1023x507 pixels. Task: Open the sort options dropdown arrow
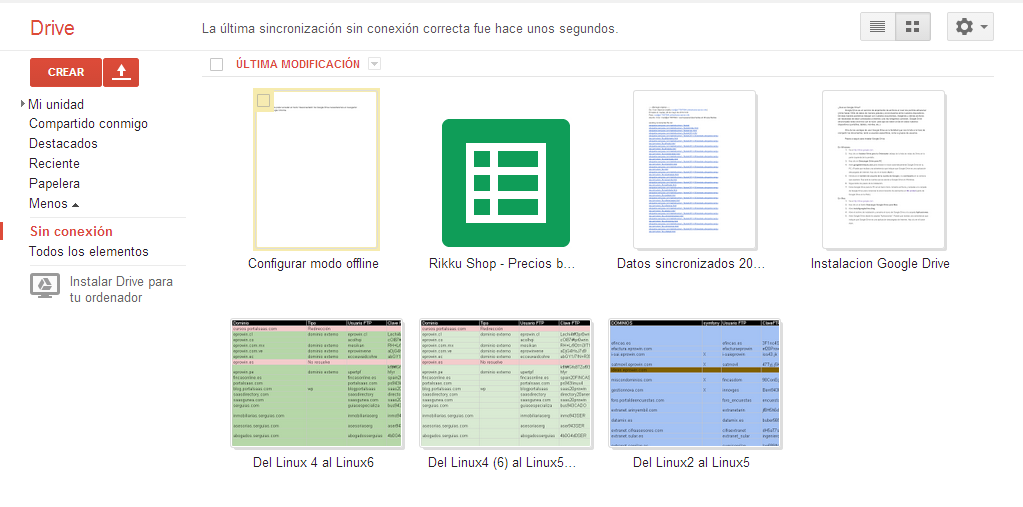click(374, 65)
